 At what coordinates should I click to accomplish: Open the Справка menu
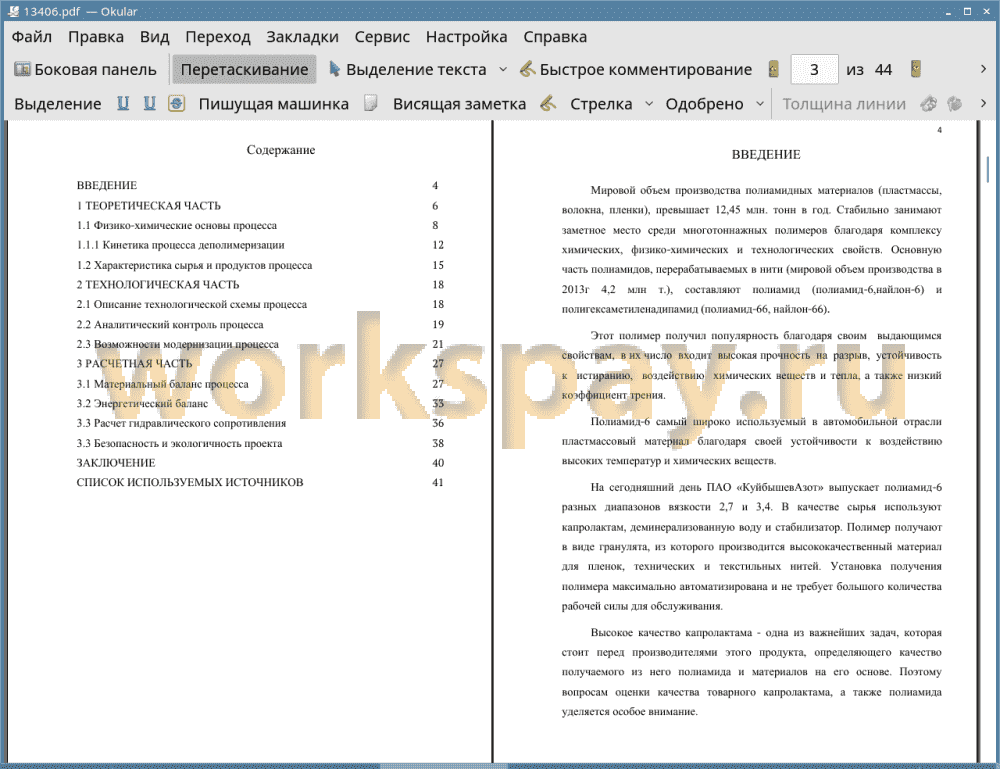555,37
